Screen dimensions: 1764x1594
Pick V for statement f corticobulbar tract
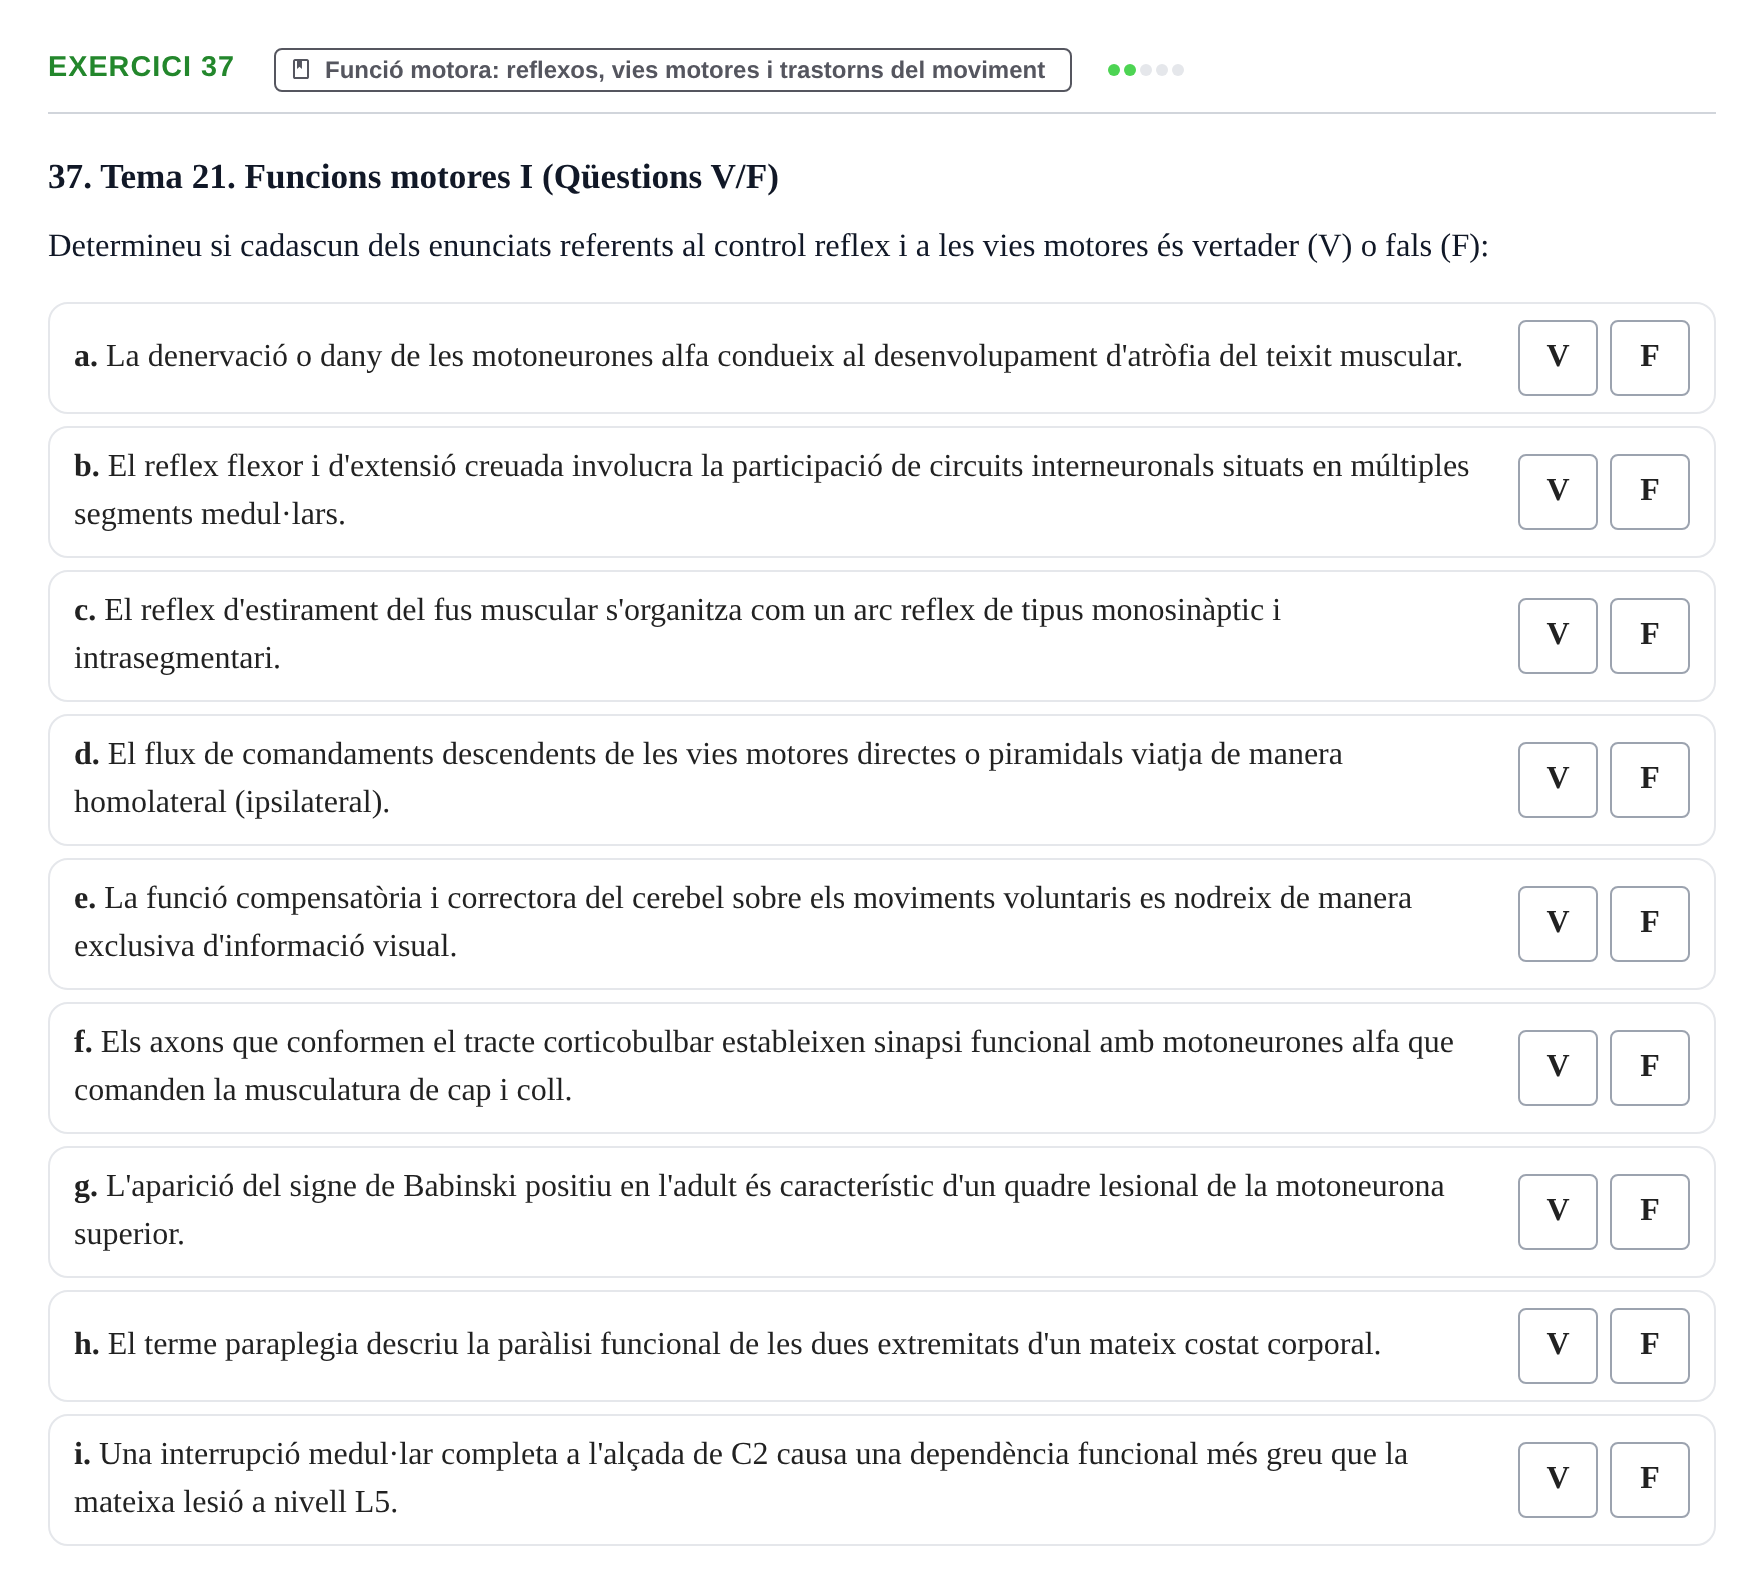(x=1557, y=1068)
